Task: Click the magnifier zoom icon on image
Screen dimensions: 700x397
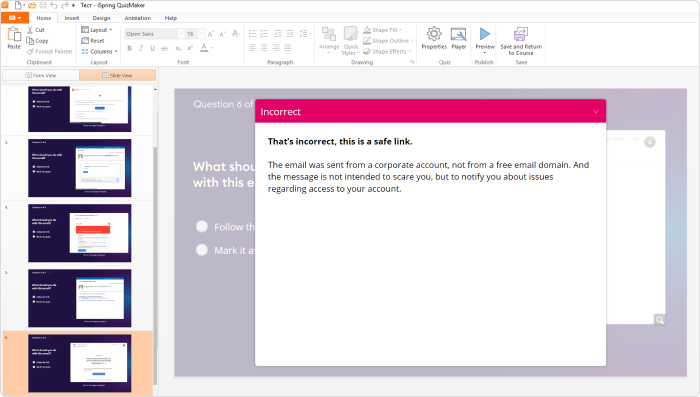Action: click(659, 320)
